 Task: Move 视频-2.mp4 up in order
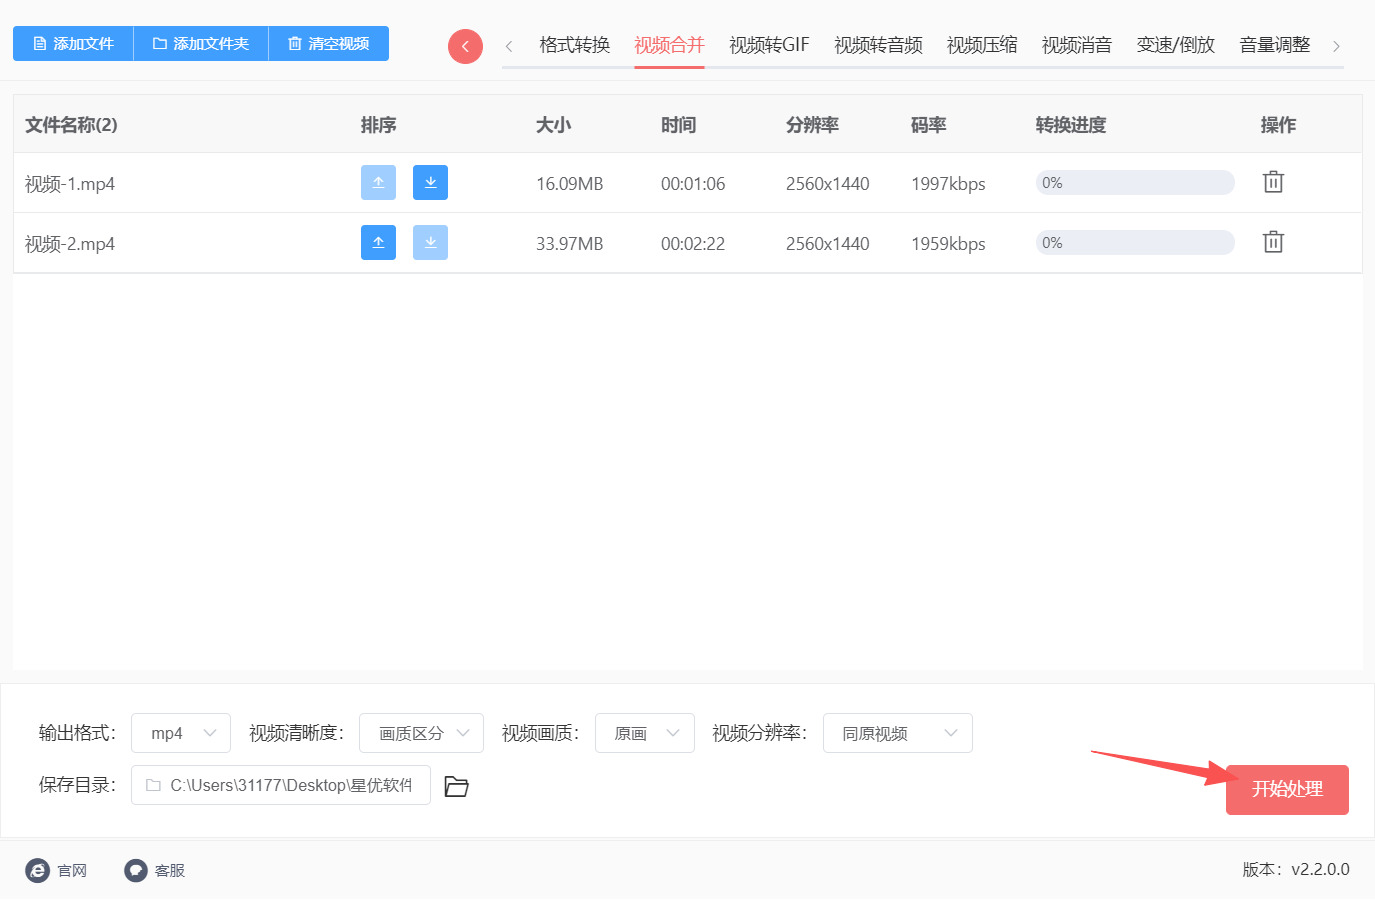click(378, 242)
